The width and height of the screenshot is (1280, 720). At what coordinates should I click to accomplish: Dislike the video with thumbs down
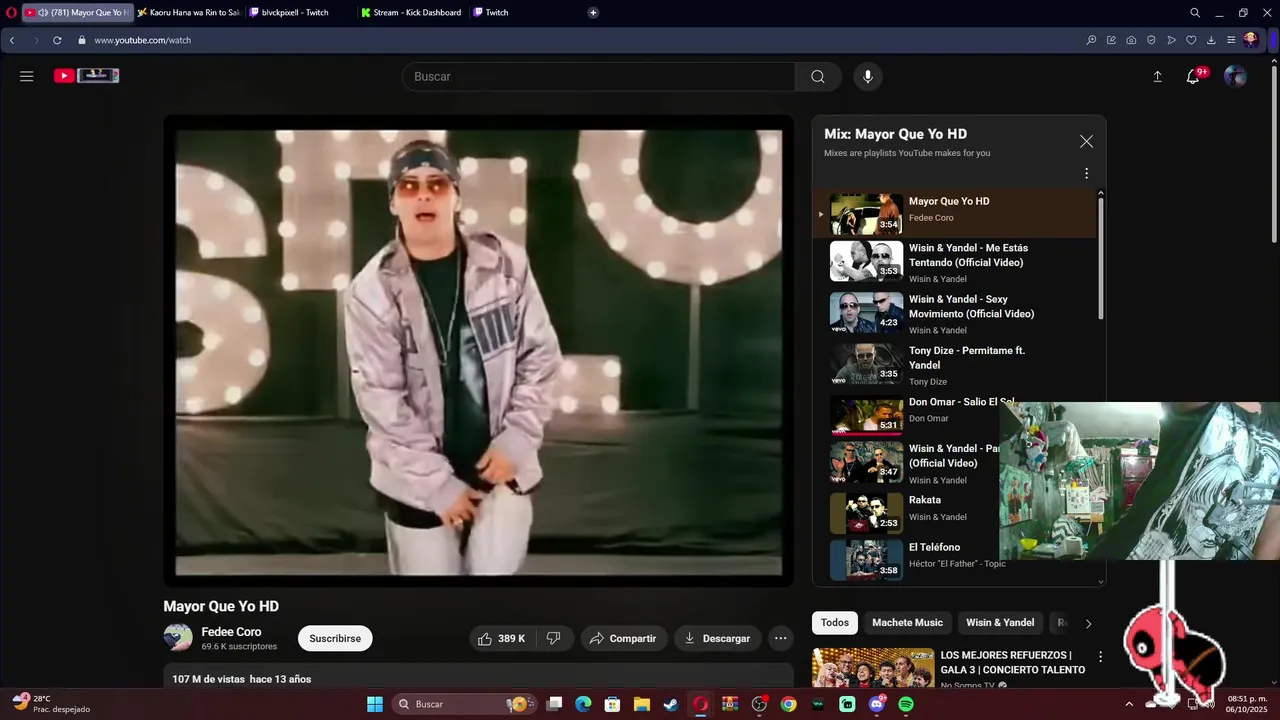point(554,638)
